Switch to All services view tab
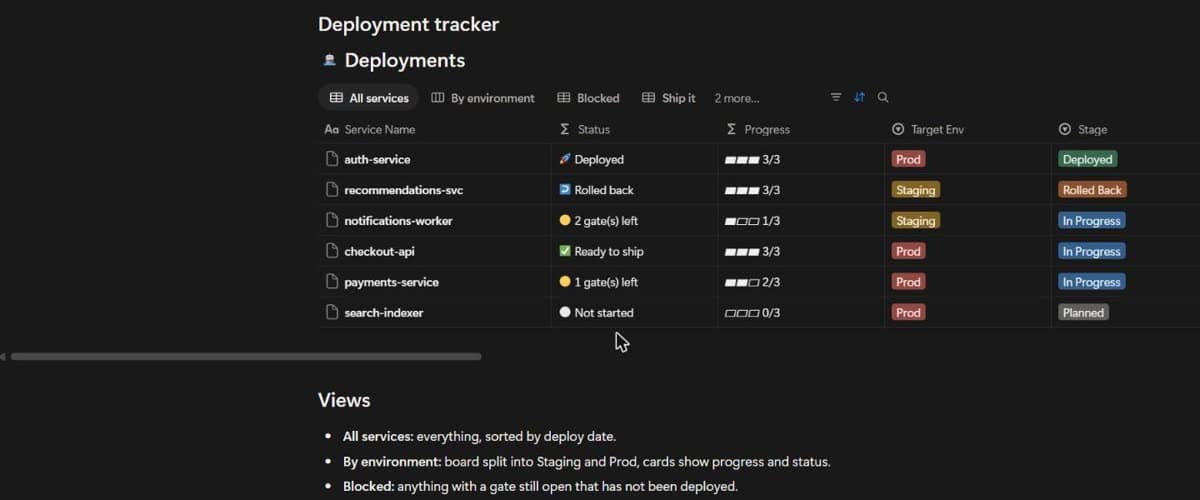Image resolution: width=1200 pixels, height=500 pixels. 369,98
